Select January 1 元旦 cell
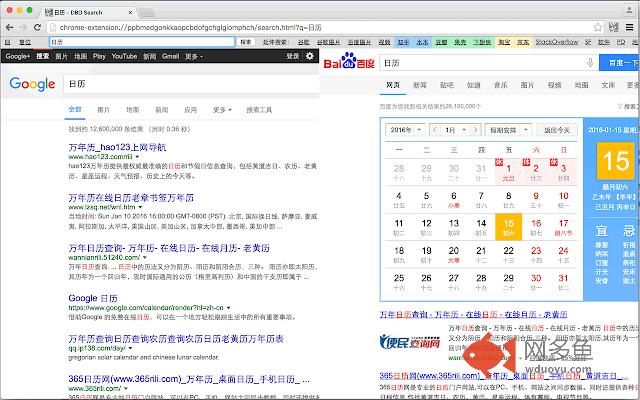This screenshot has height=400, width=640. (x=509, y=172)
